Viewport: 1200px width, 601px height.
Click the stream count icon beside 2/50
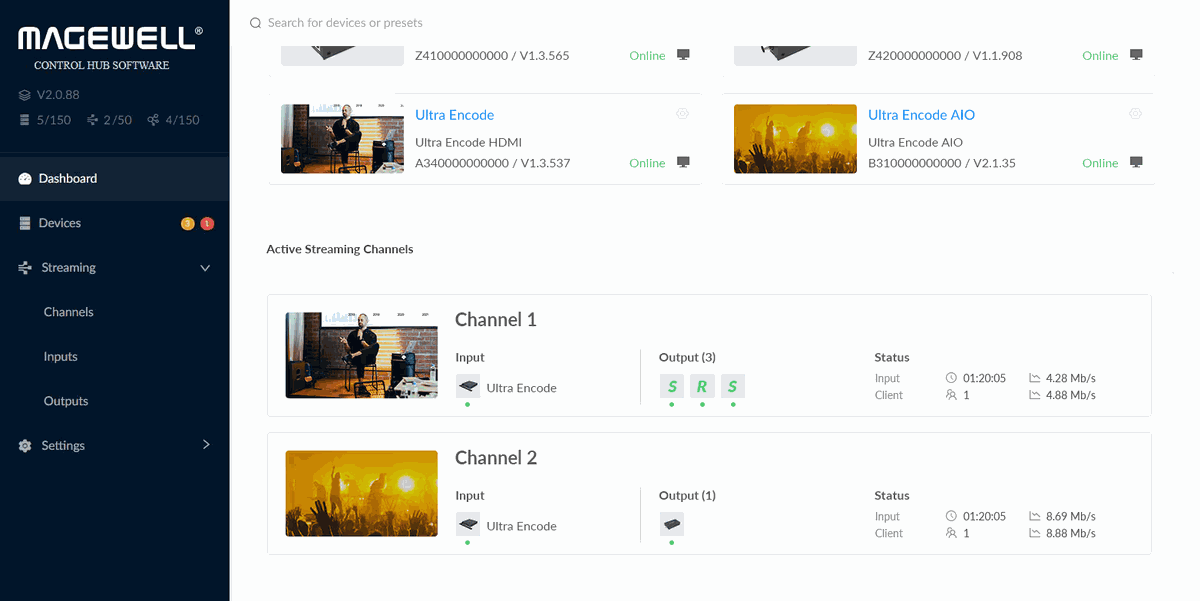pyautogui.click(x=93, y=120)
